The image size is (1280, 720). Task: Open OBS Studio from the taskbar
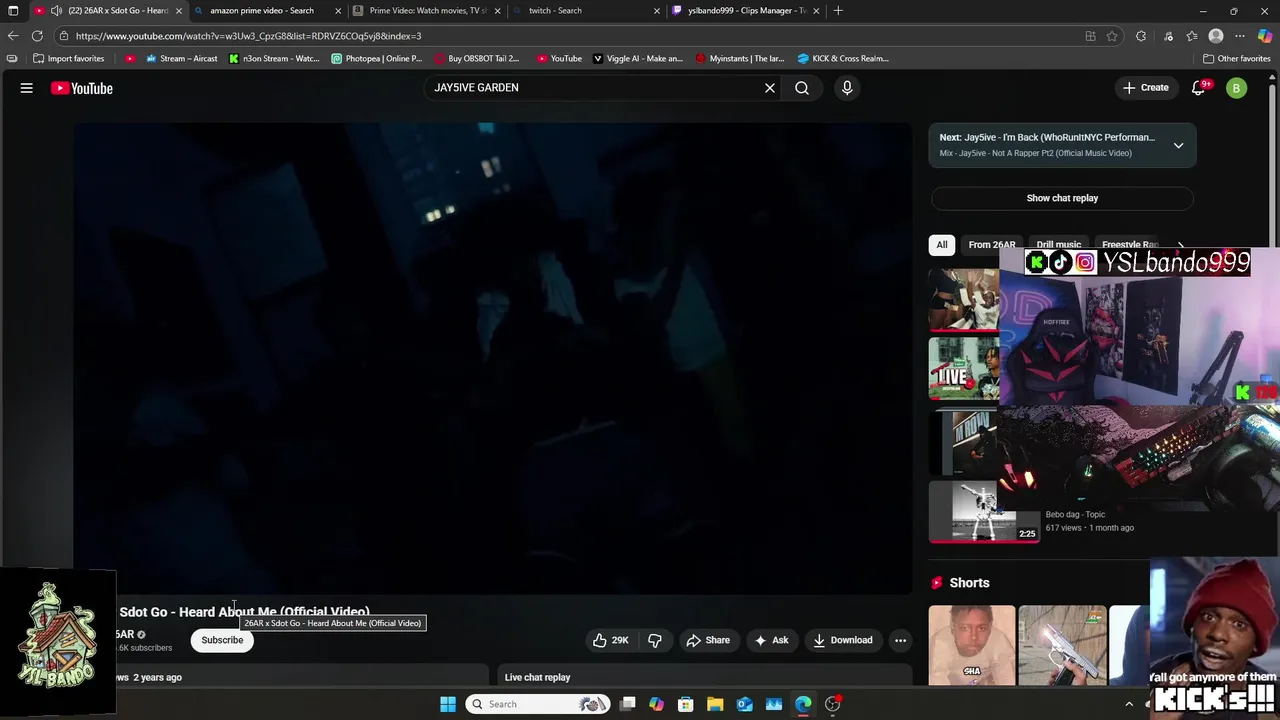click(833, 704)
